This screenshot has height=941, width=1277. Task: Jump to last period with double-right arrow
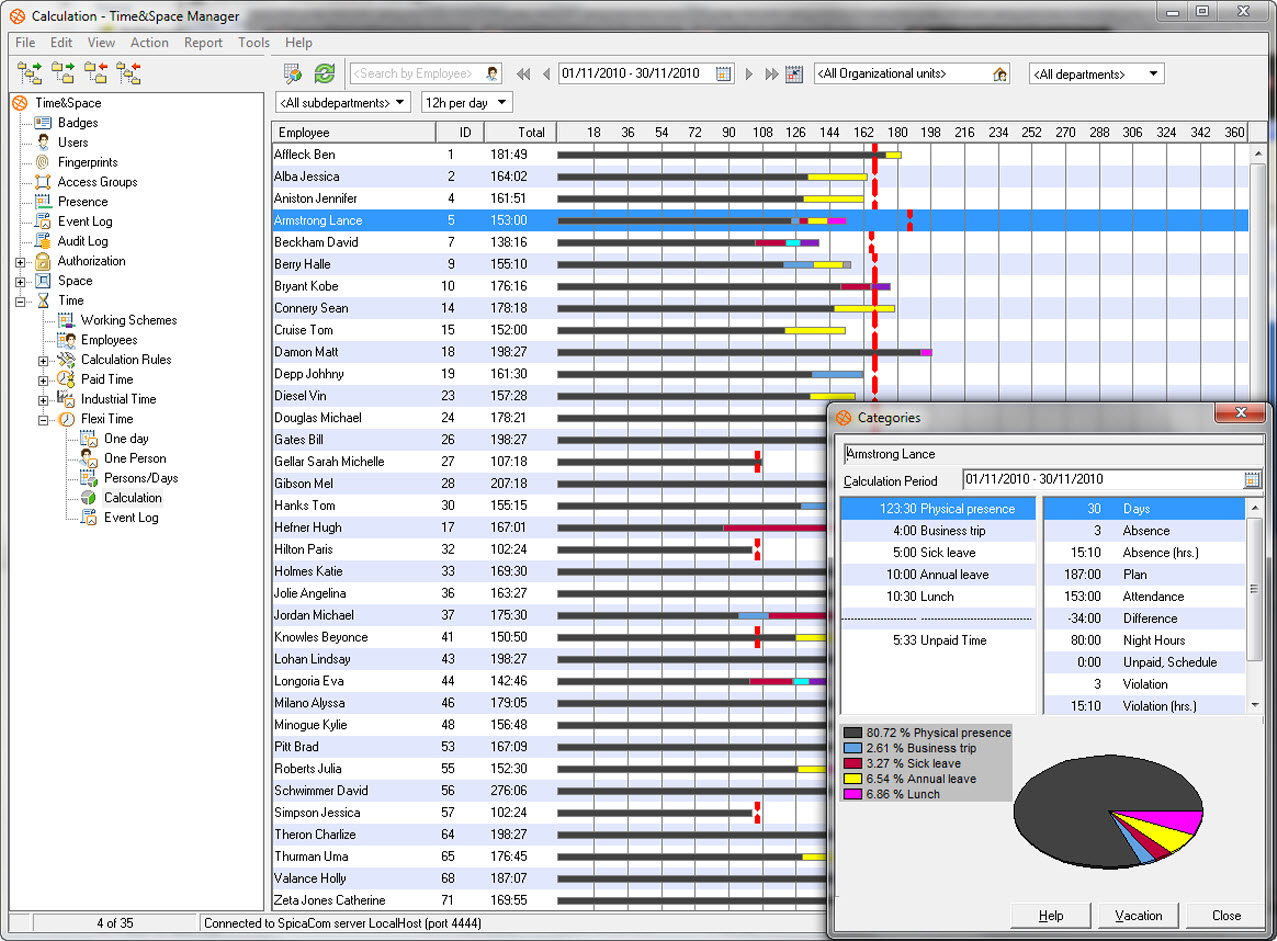click(771, 74)
